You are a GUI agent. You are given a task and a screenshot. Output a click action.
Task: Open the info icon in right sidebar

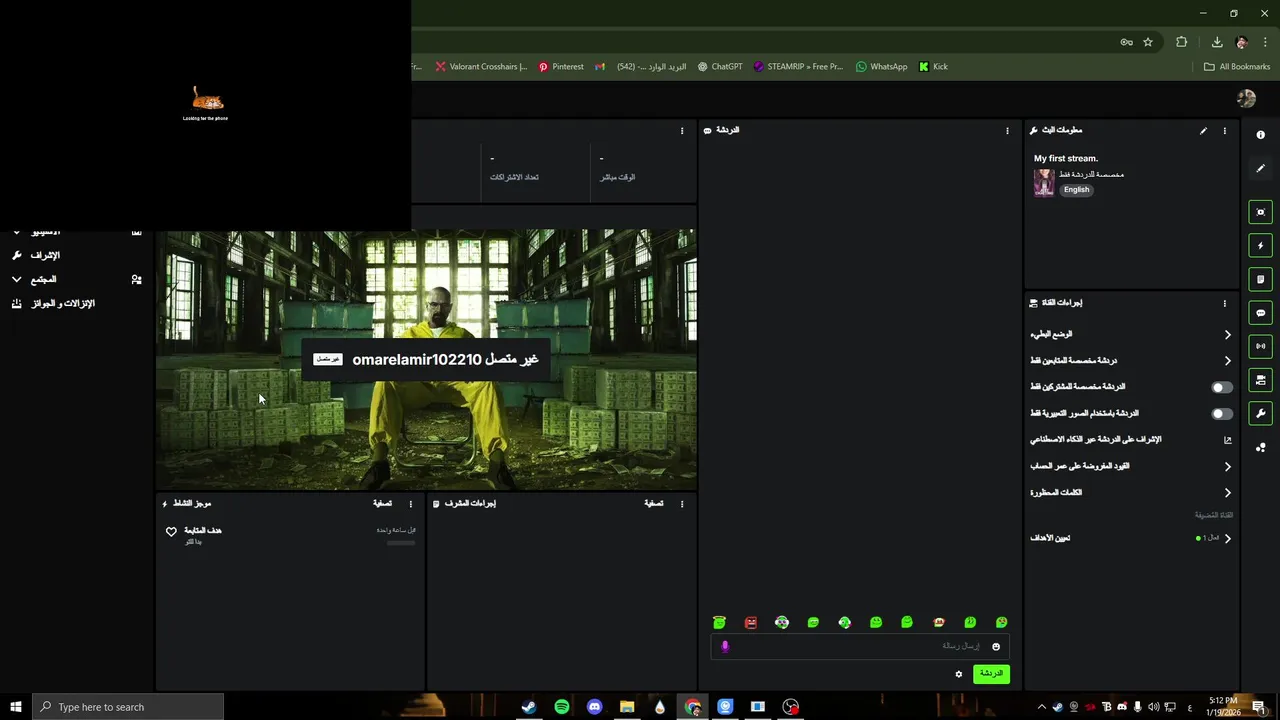[x=1260, y=135]
